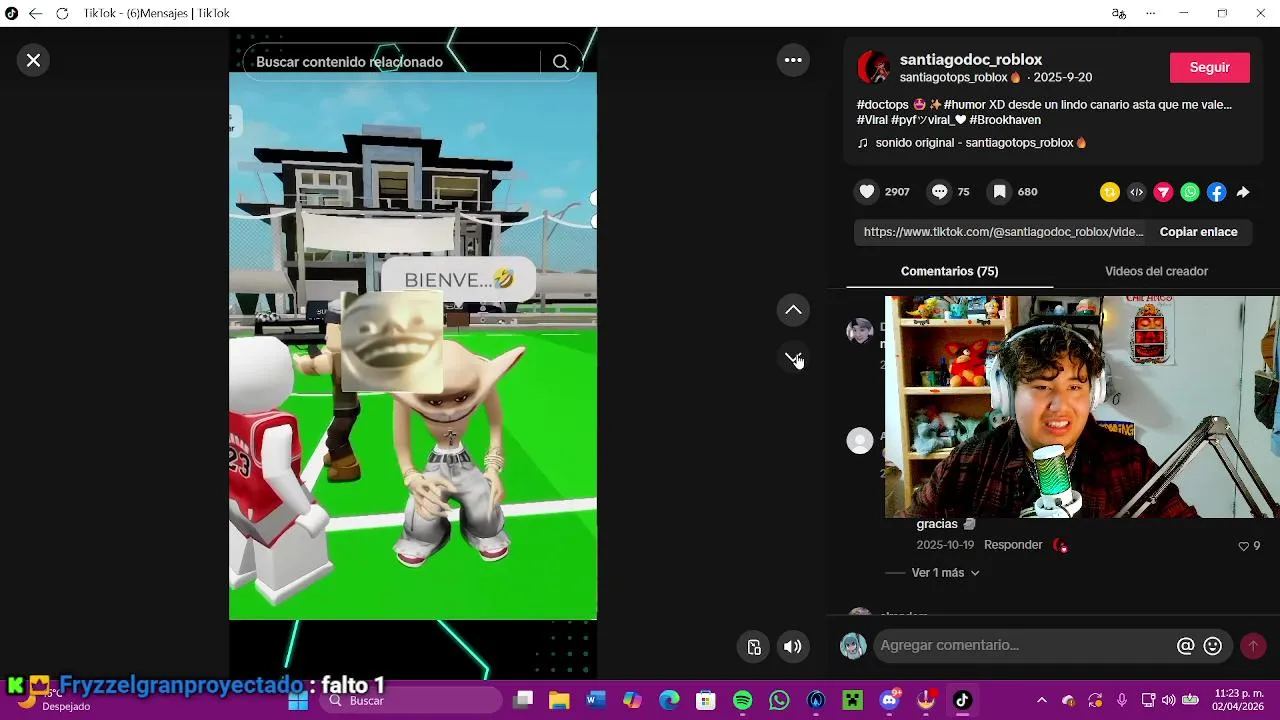Open the clock showing 11:23 p. m.
The height and width of the screenshot is (720, 1280).
point(1237,700)
